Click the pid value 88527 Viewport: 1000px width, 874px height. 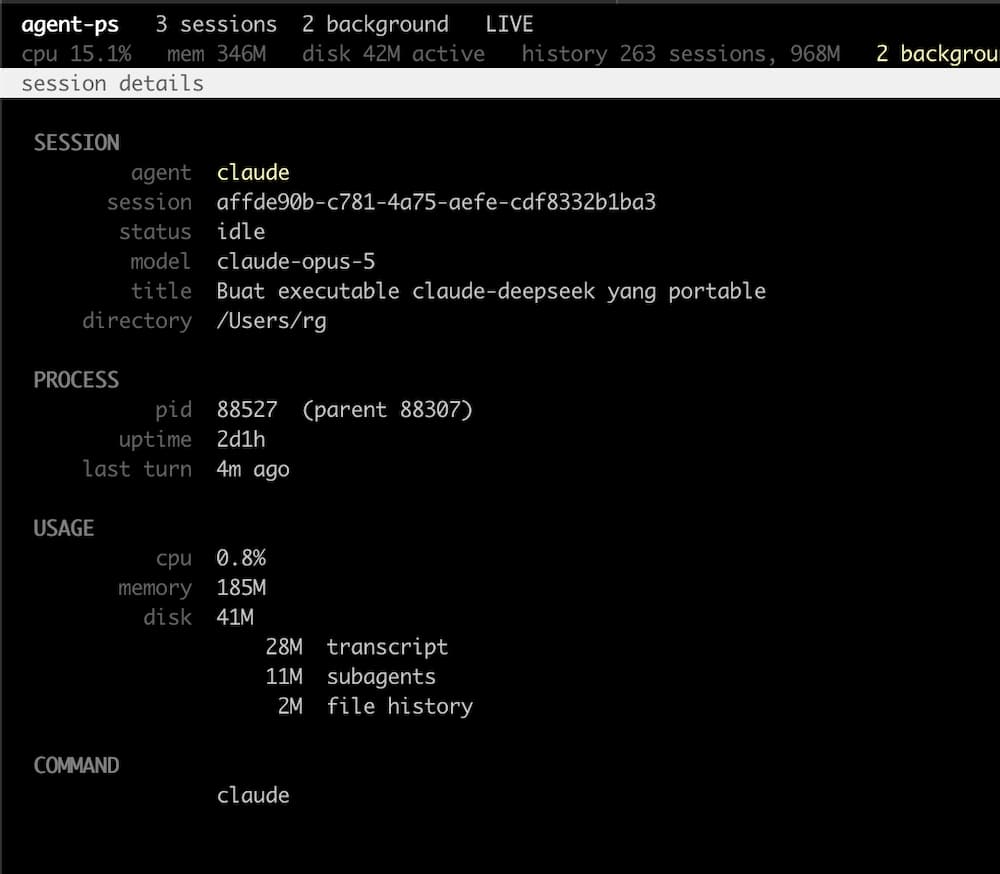point(247,410)
